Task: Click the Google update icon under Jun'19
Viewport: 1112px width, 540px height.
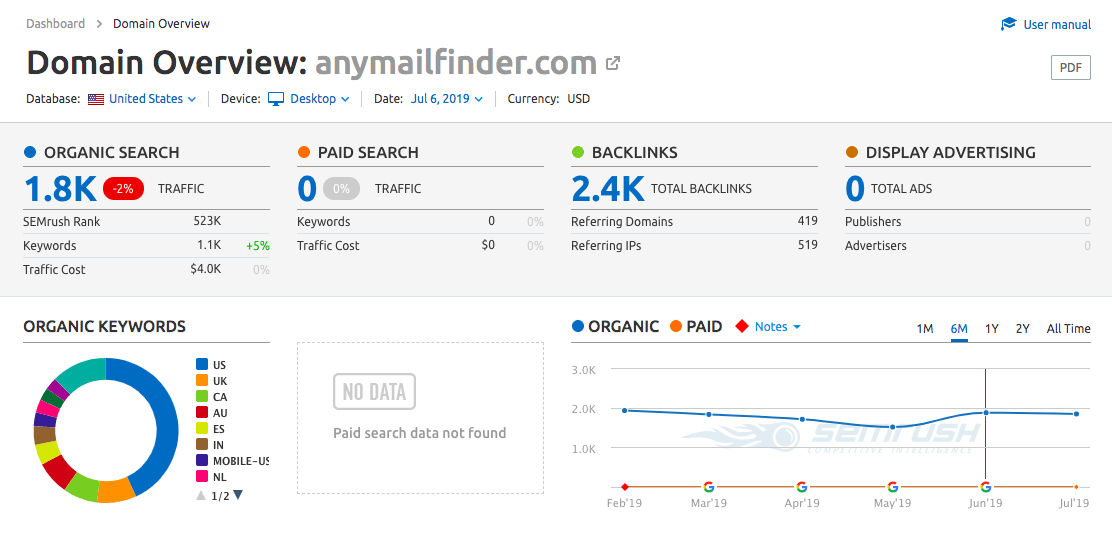Action: coord(985,487)
